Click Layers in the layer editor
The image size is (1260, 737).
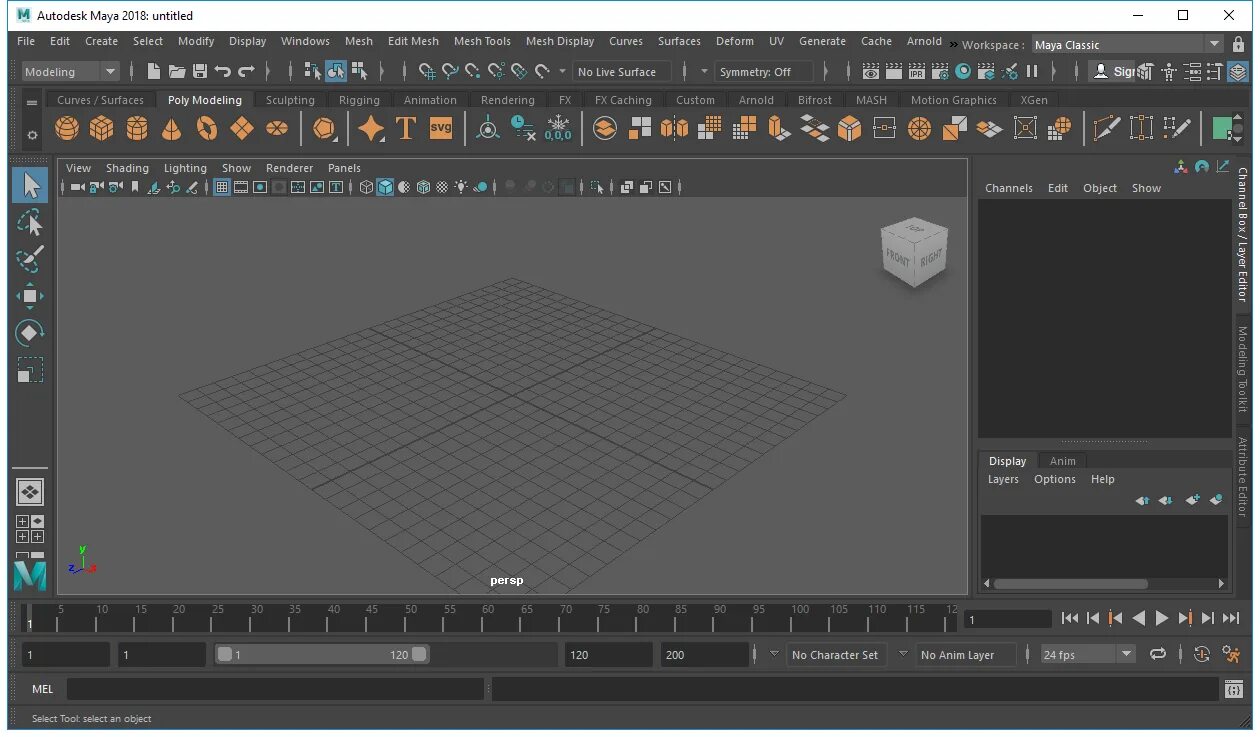(1003, 479)
